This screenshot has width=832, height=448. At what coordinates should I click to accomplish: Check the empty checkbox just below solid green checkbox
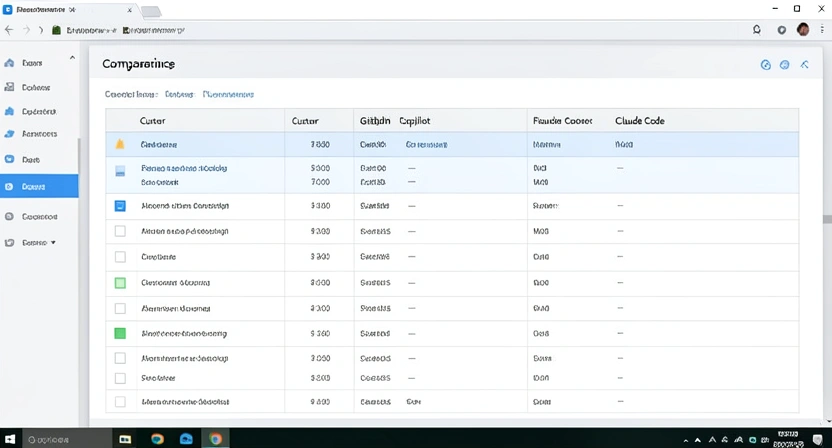(x=120, y=358)
